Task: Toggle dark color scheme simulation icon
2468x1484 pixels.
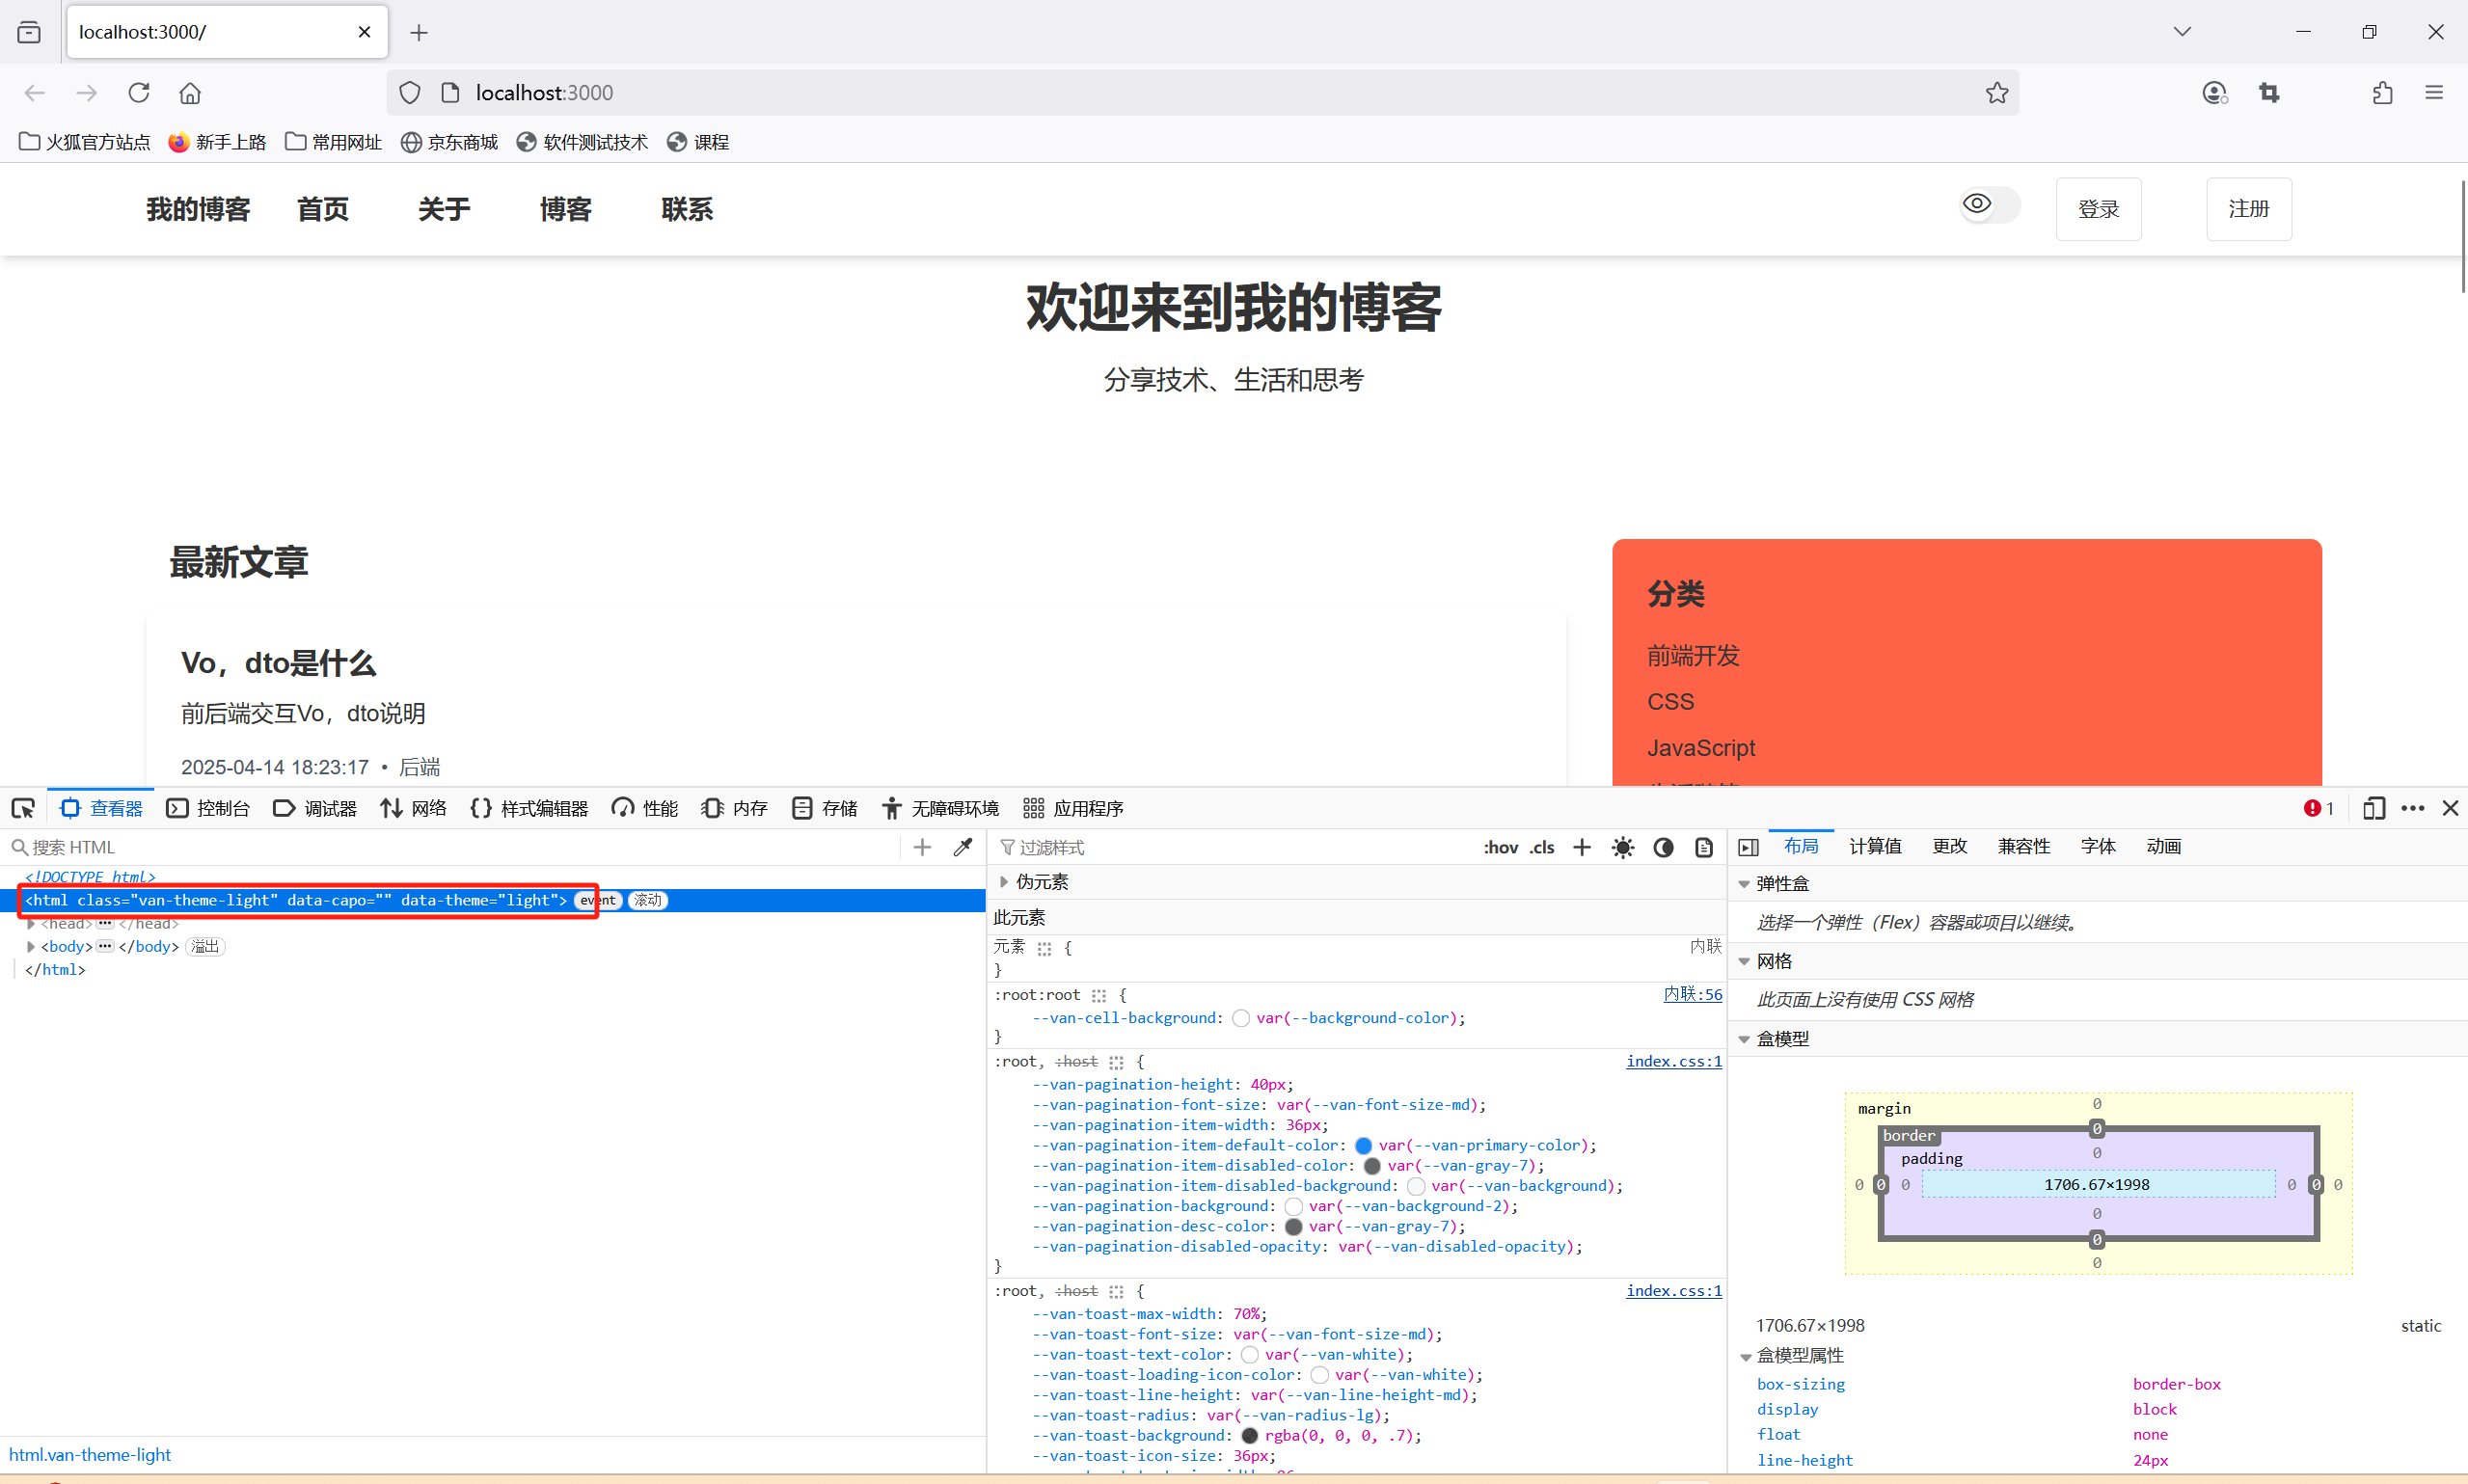Action: [1663, 847]
